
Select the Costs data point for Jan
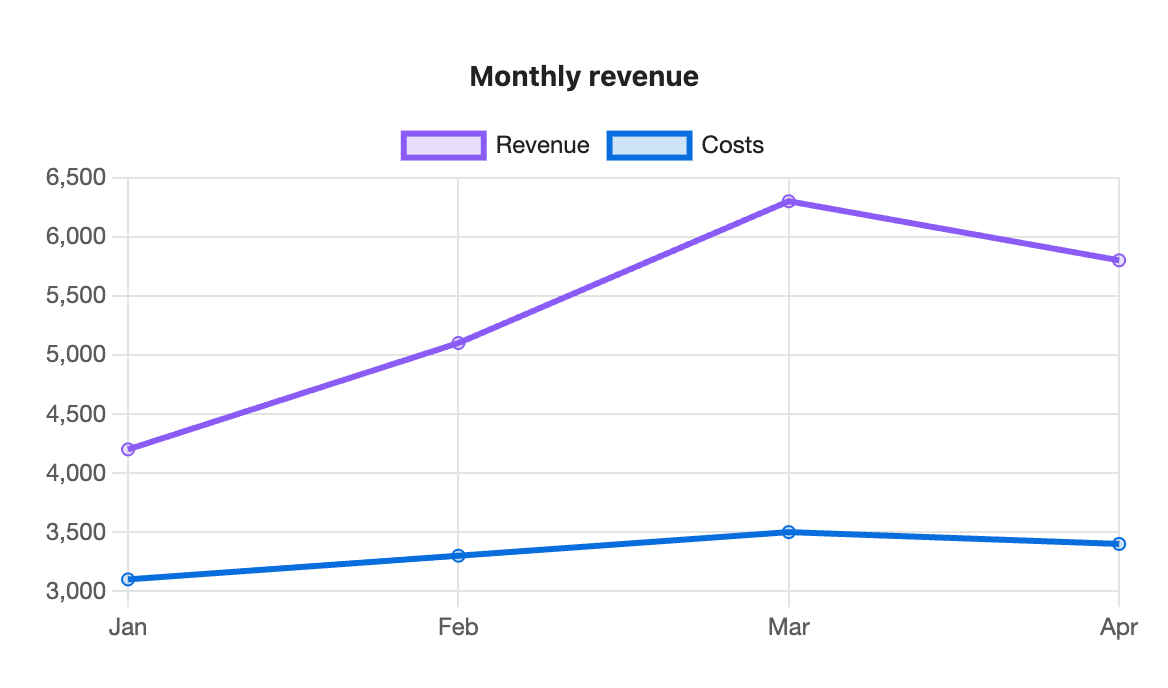pos(128,579)
